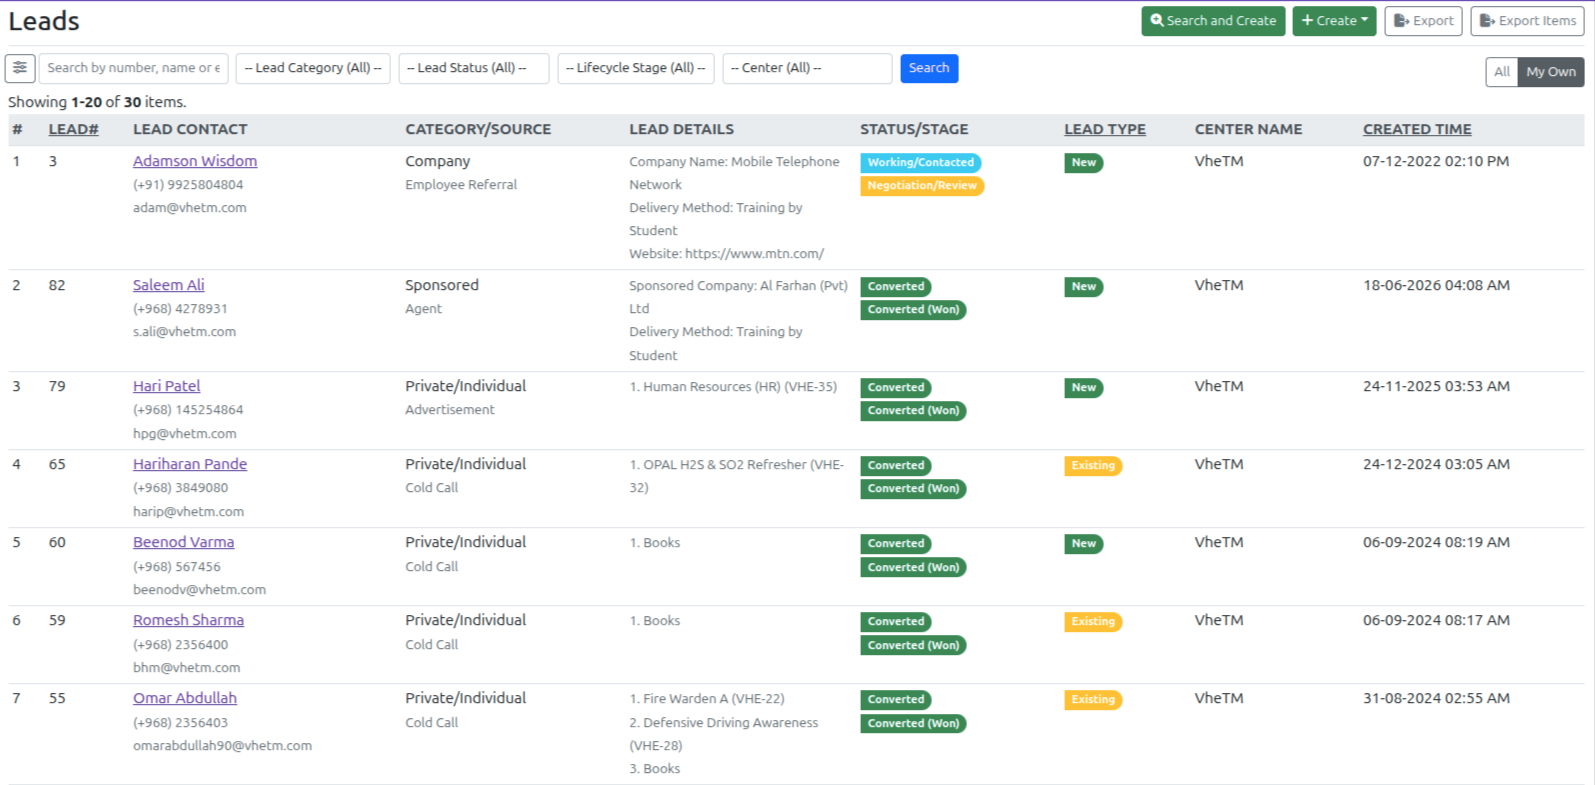The width and height of the screenshot is (1595, 785).
Task: Click the Converted badge in Beenod Varma's row
Action: coord(896,544)
